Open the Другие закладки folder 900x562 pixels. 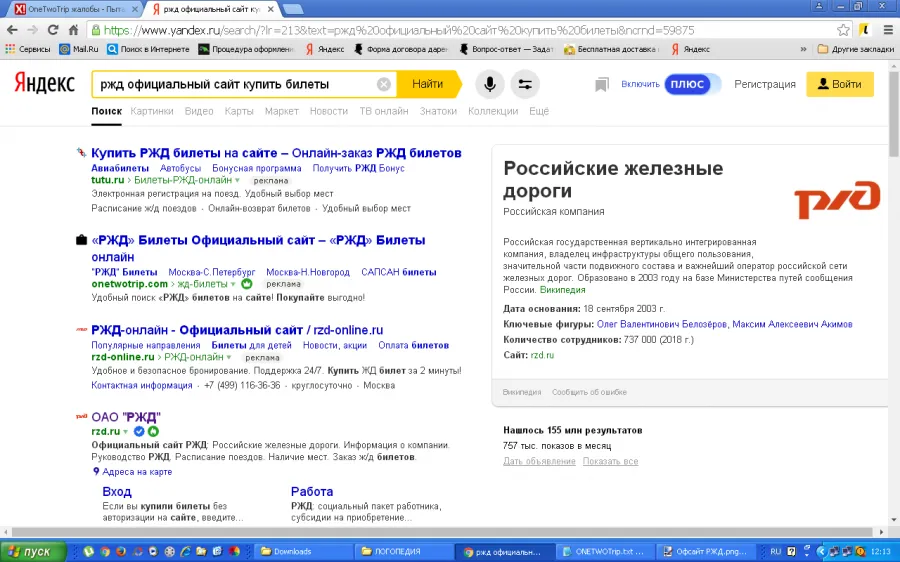pyautogui.click(x=855, y=49)
